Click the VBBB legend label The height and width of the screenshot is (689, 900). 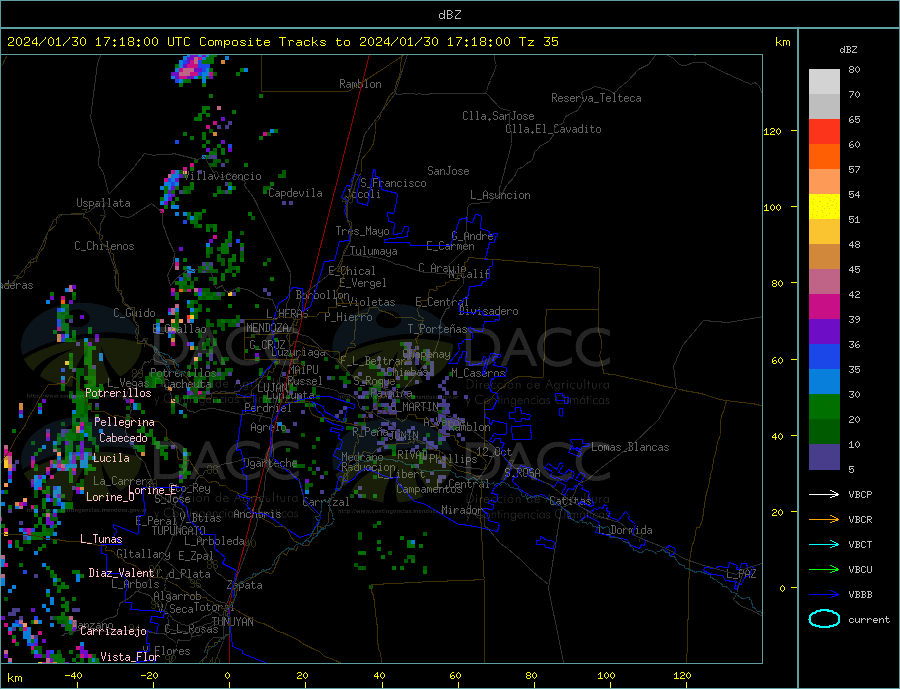860,594
